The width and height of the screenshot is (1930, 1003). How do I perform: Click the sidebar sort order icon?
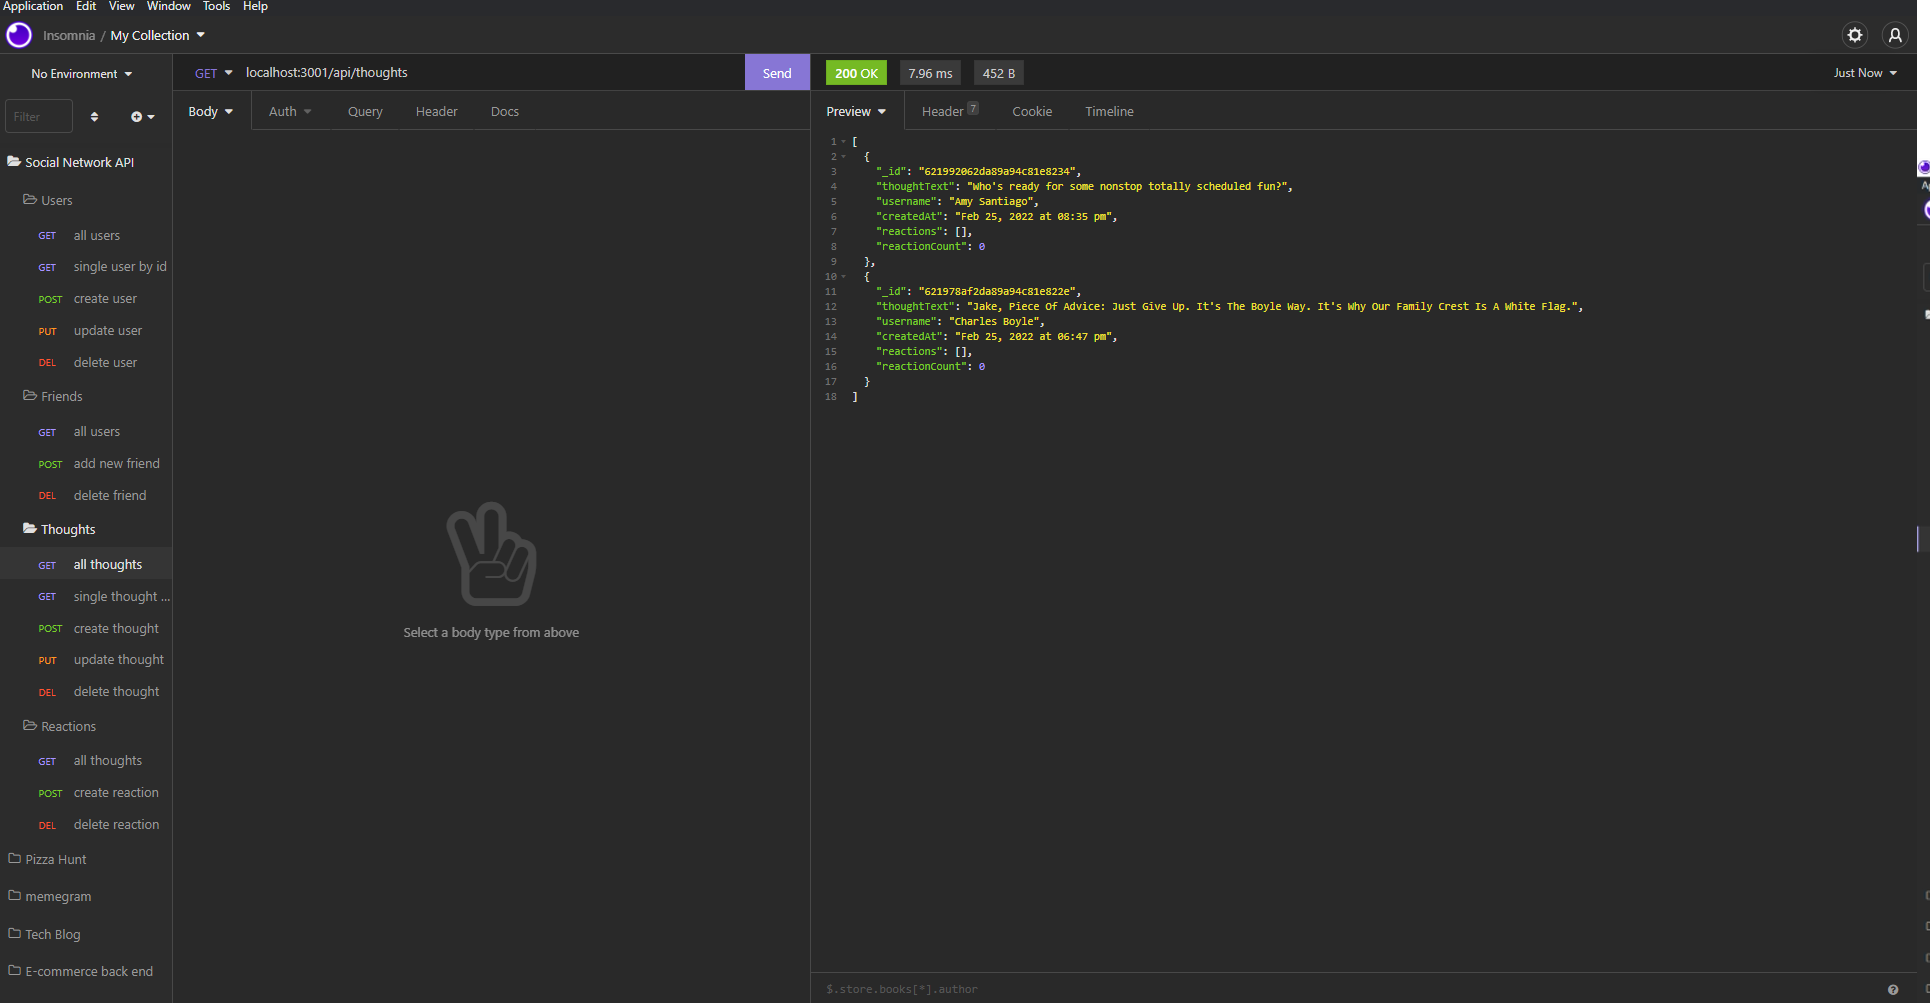pos(94,116)
